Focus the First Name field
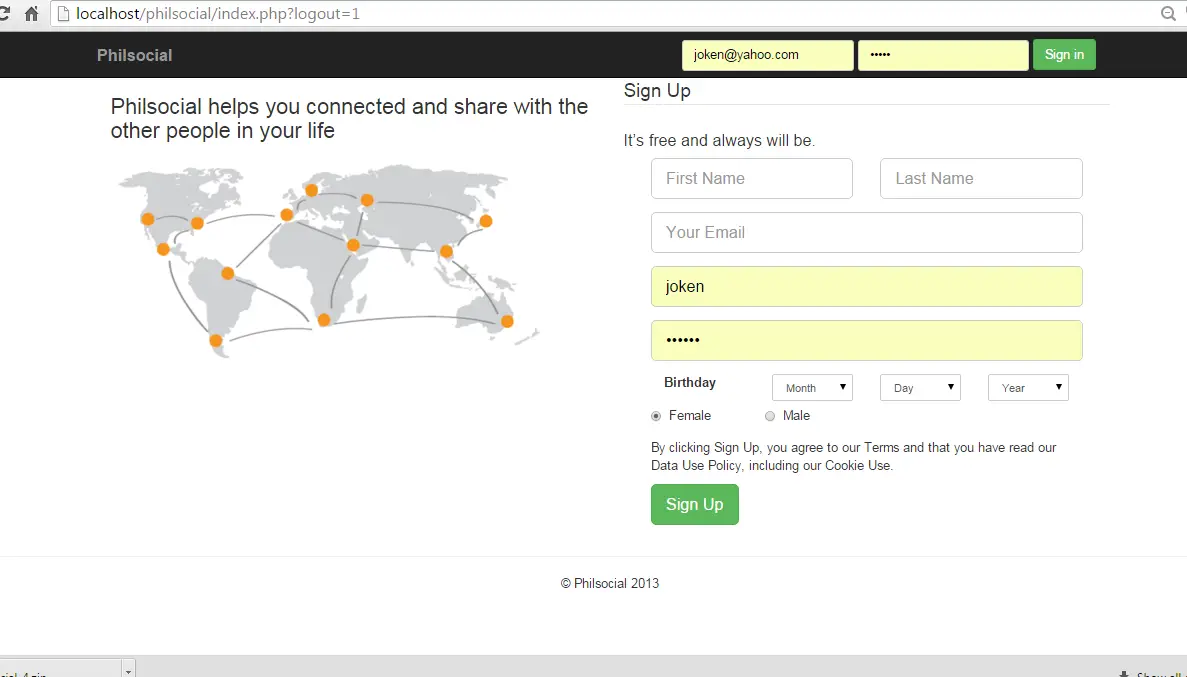The width and height of the screenshot is (1187, 677). (752, 179)
